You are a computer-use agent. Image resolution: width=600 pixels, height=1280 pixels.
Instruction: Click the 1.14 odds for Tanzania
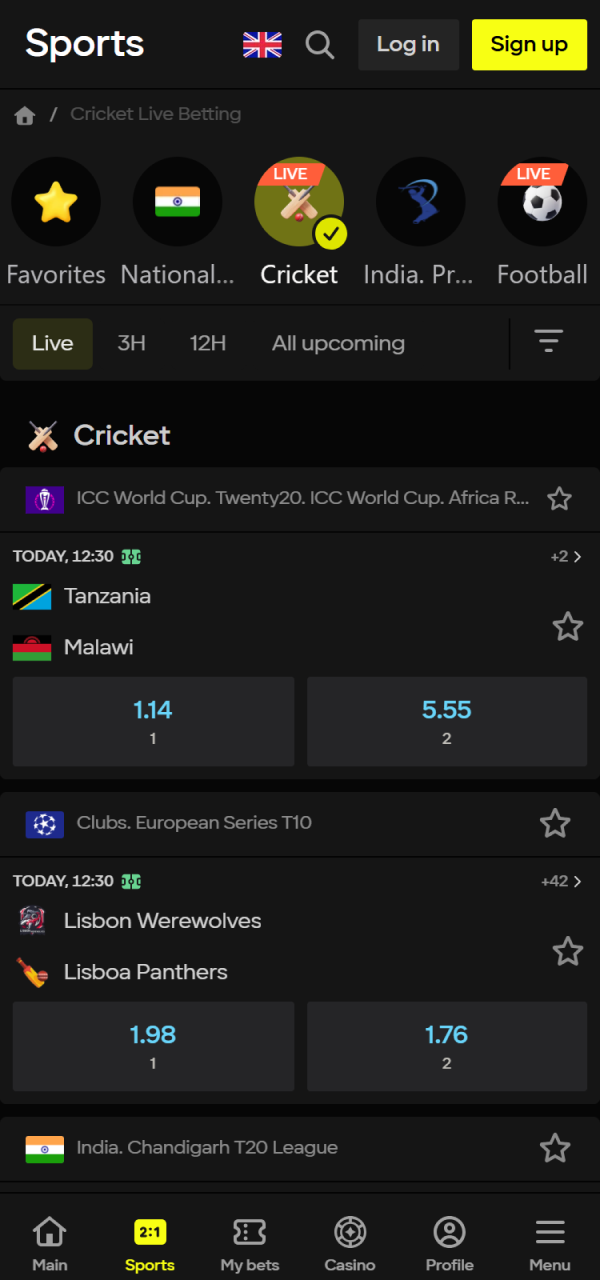(152, 720)
